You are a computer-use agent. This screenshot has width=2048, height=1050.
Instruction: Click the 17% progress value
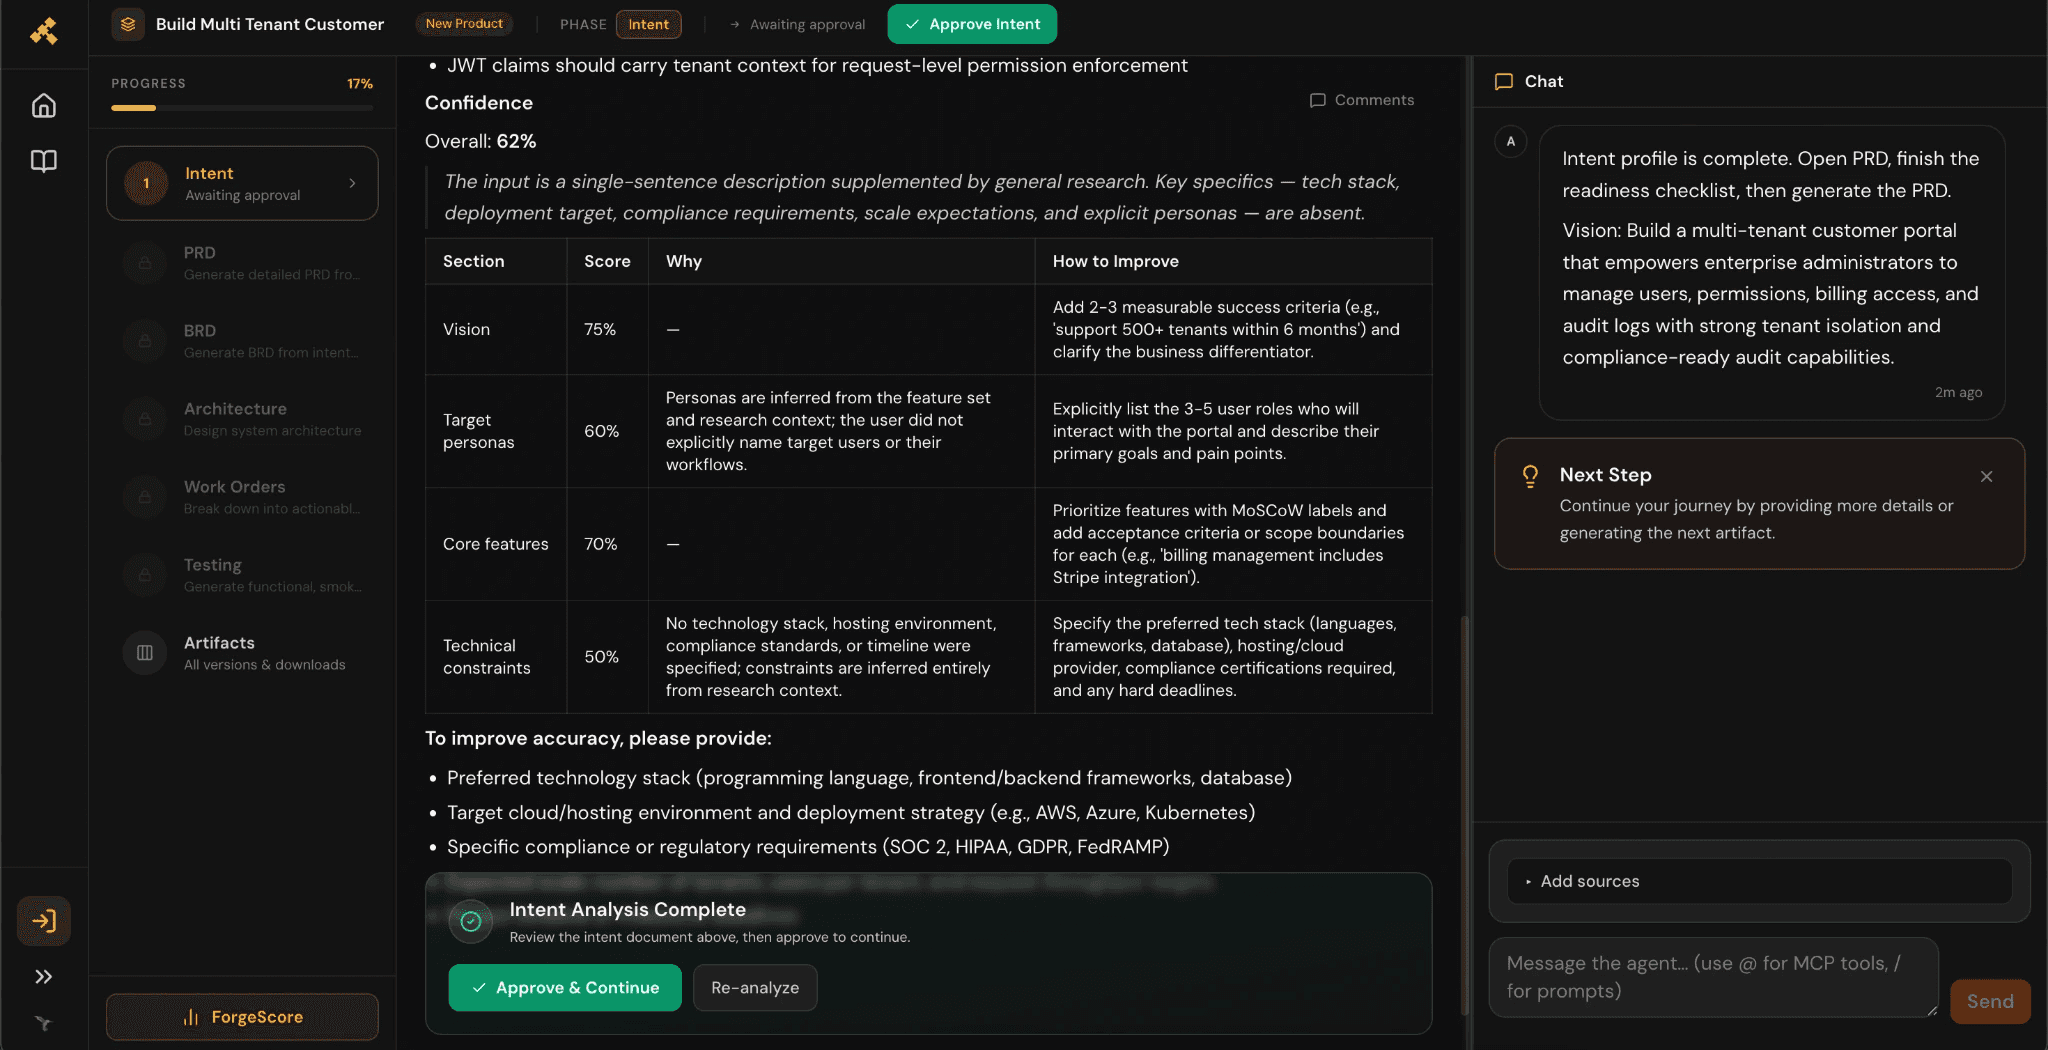point(360,84)
